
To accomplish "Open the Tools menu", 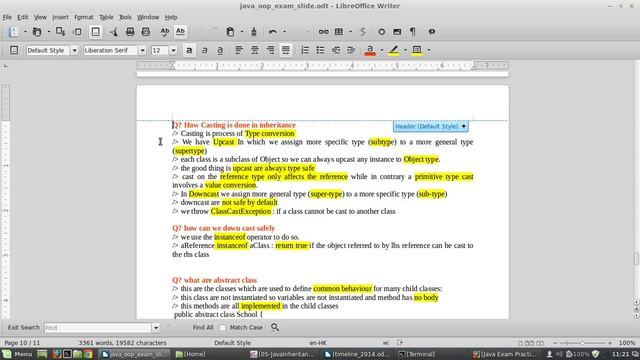I will coord(125,17).
